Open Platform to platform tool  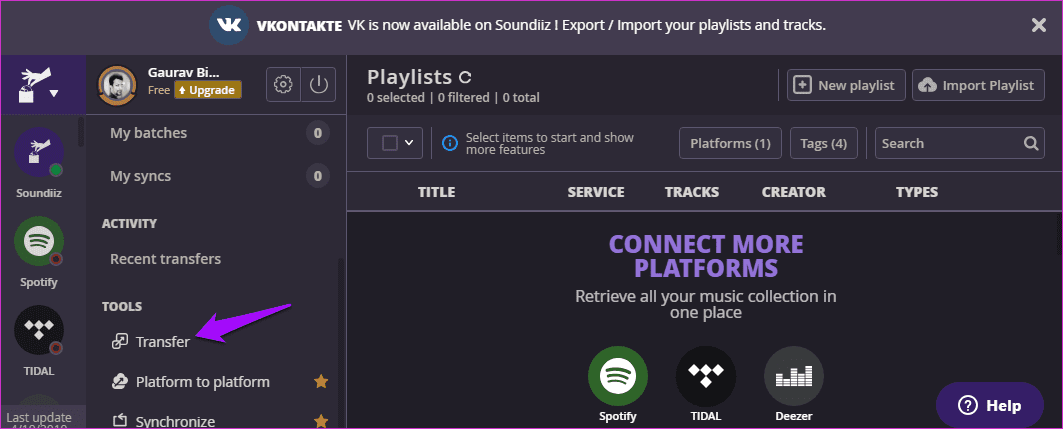click(x=190, y=382)
